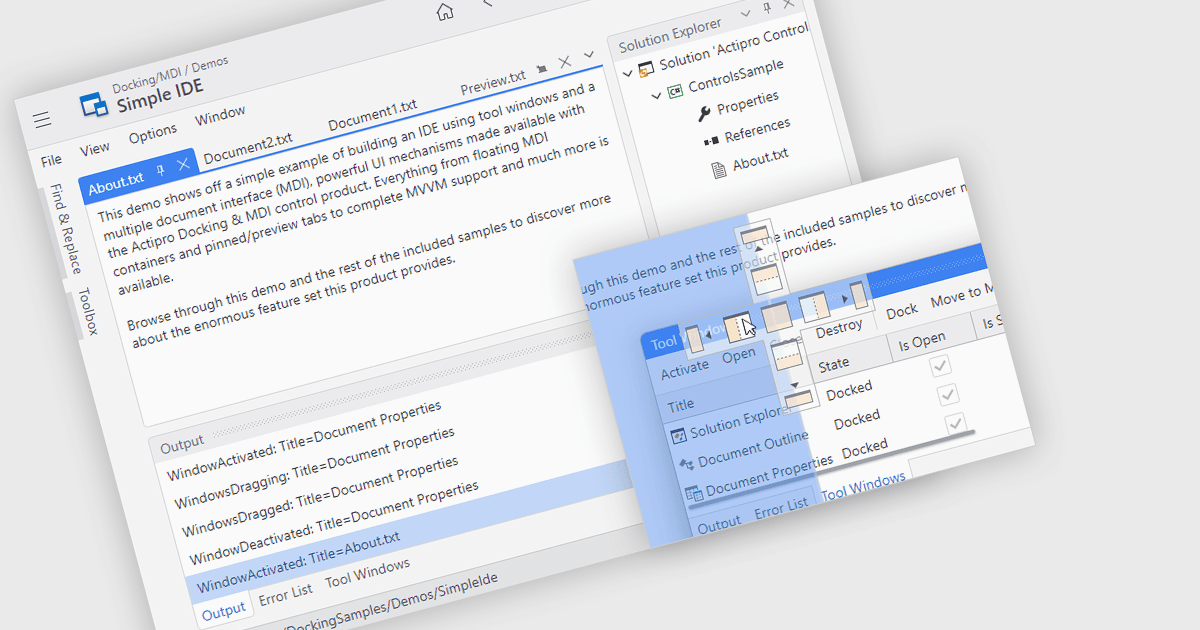
Task: Select the Error List tab at bottom
Action: click(x=285, y=594)
